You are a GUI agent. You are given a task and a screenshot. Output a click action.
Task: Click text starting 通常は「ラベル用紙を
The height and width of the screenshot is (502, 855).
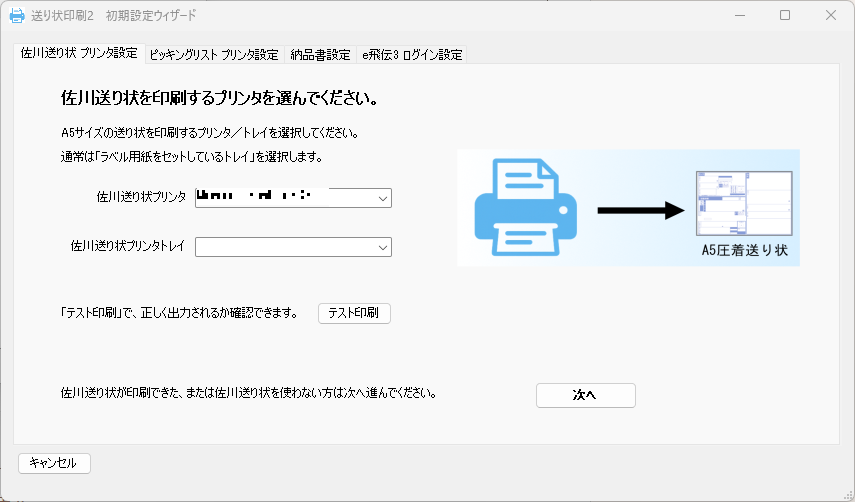(x=191, y=157)
